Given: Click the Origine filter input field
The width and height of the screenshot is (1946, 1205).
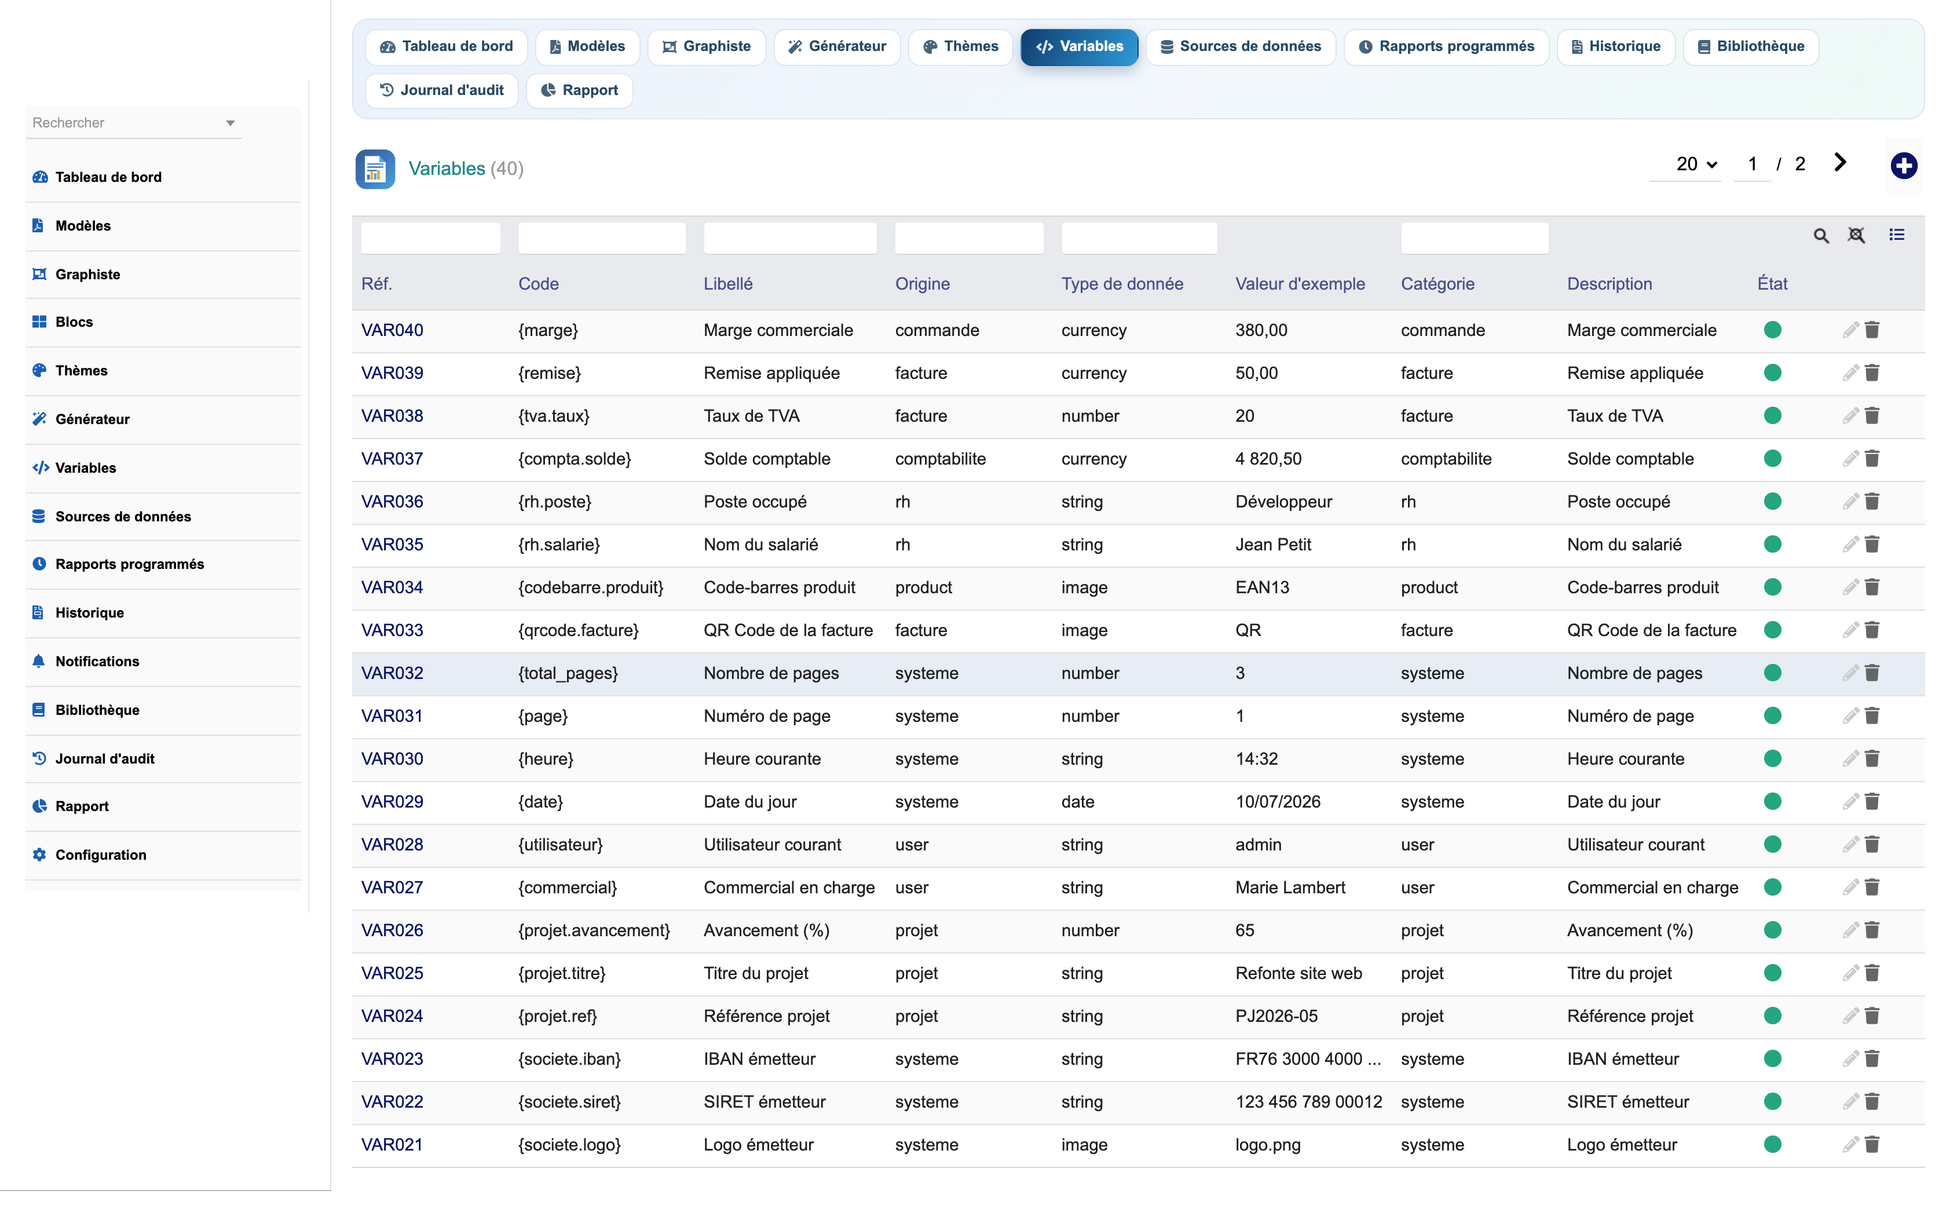Looking at the screenshot, I should point(969,238).
